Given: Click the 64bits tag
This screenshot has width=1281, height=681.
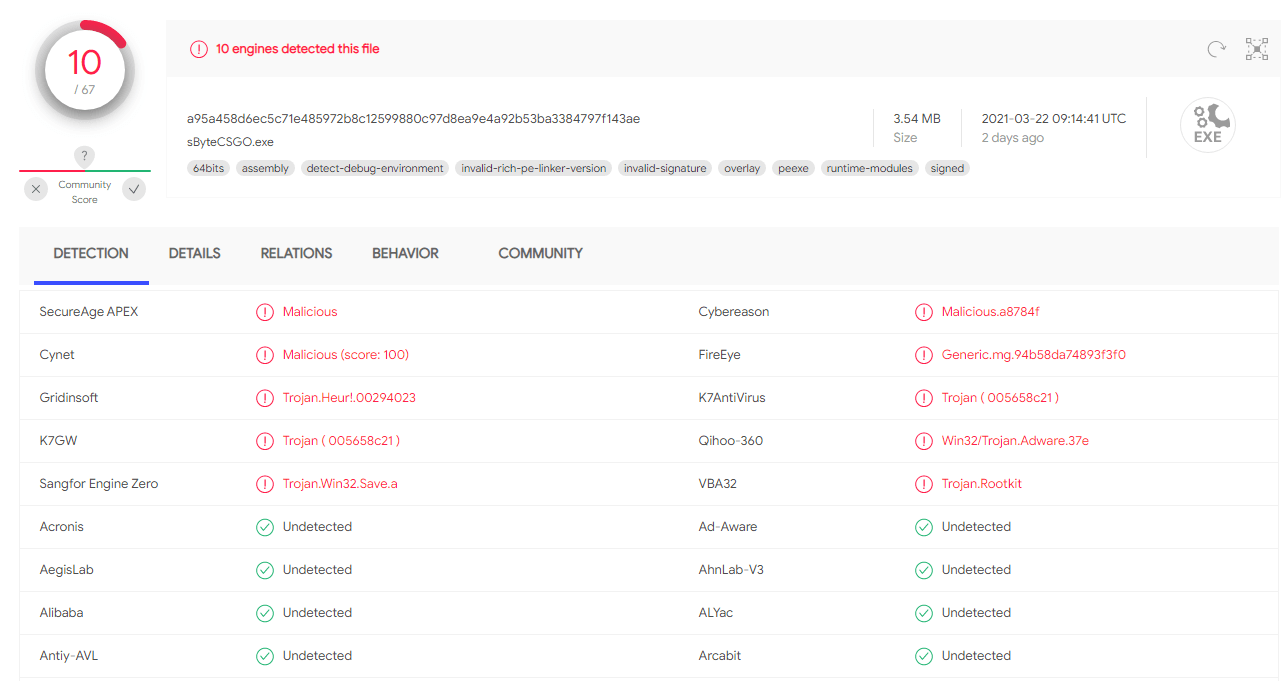Looking at the screenshot, I should pyautogui.click(x=208, y=169).
